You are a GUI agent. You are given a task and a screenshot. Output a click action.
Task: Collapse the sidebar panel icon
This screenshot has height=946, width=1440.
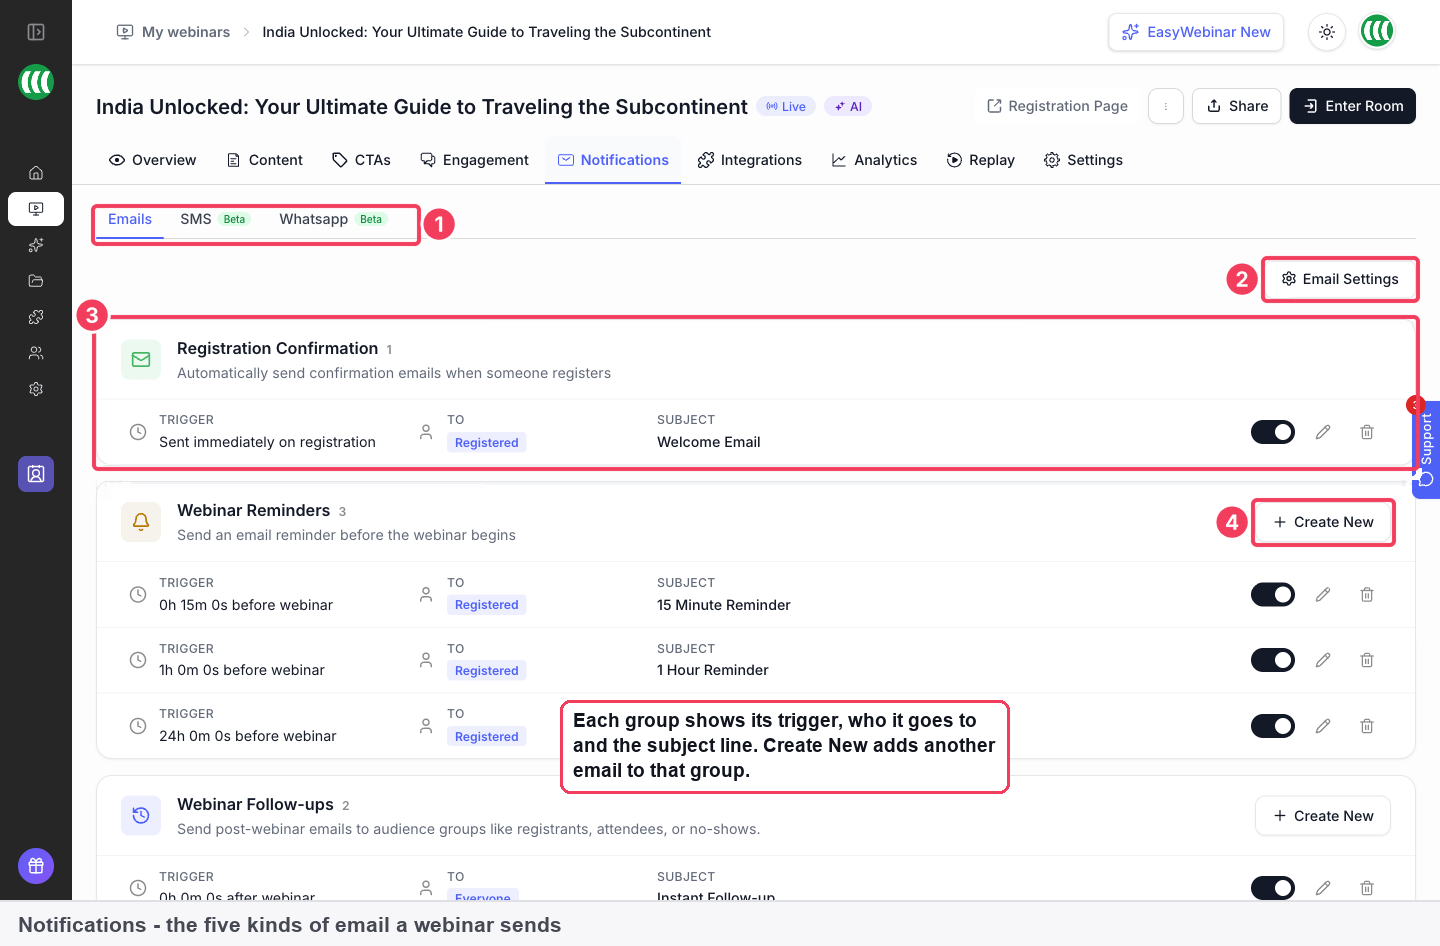[36, 32]
